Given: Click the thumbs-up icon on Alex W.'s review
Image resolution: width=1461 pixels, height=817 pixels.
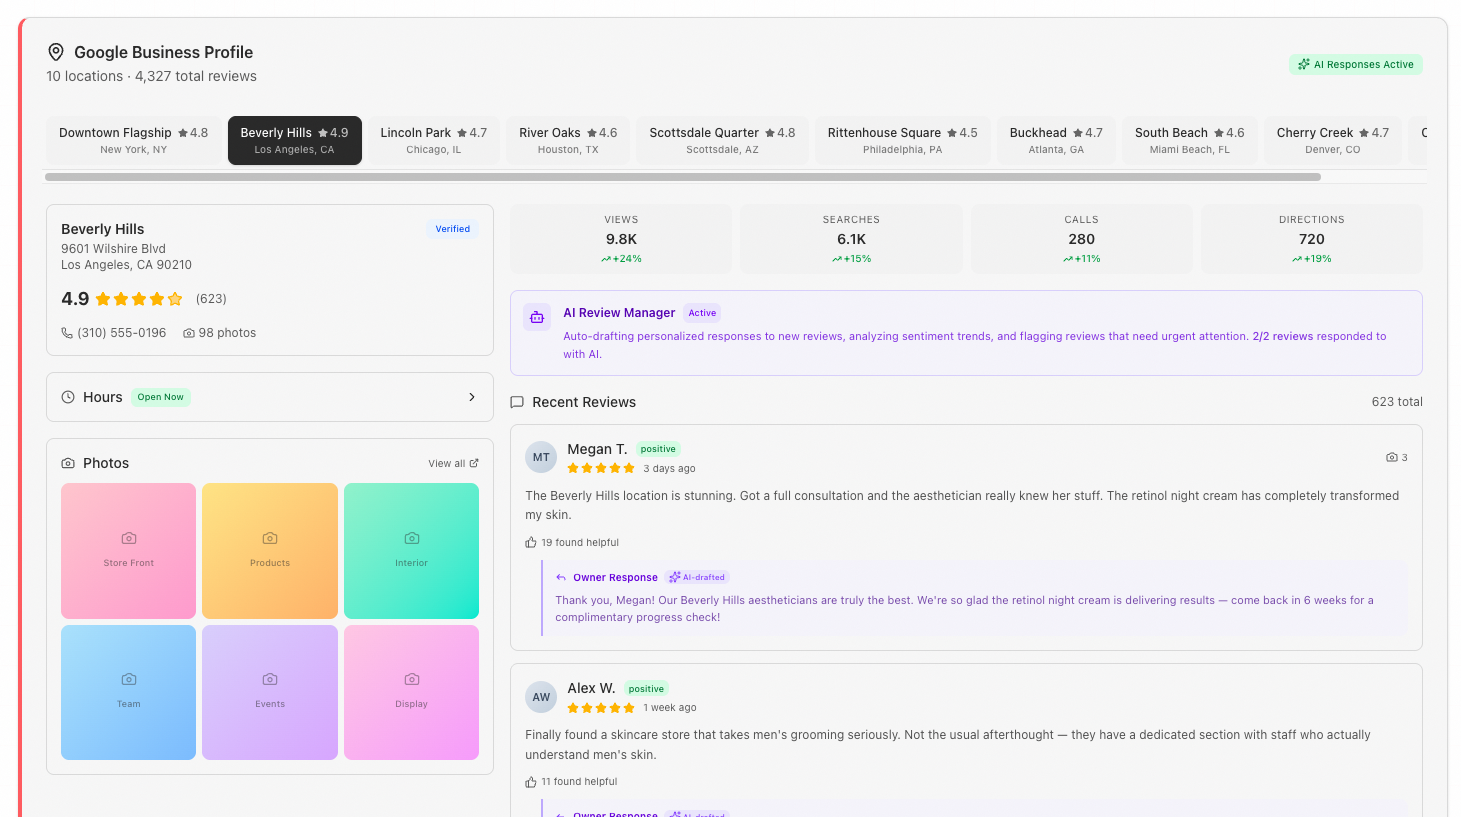Looking at the screenshot, I should 531,782.
